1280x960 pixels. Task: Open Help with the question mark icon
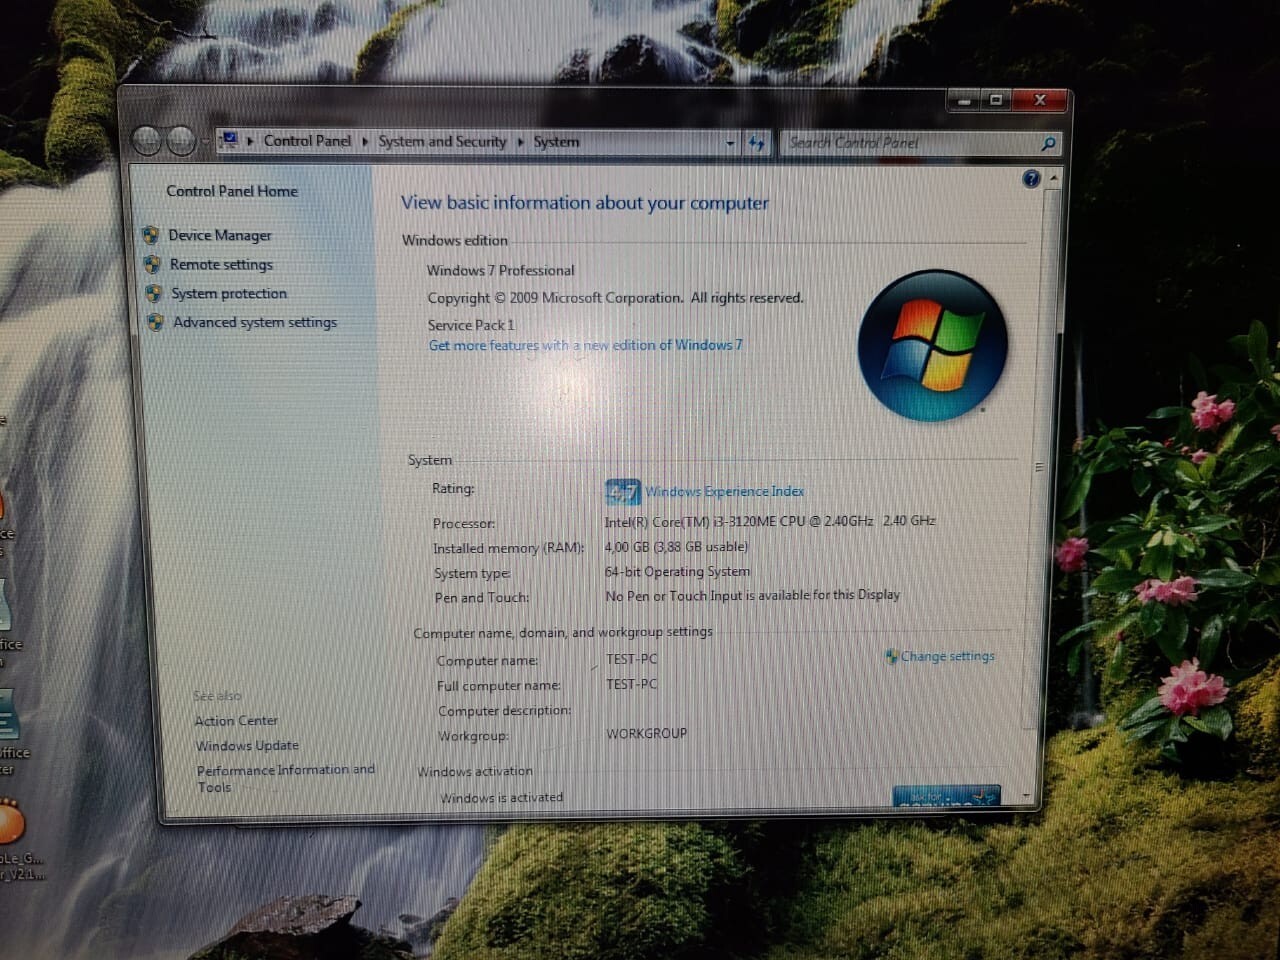pos(1031,179)
